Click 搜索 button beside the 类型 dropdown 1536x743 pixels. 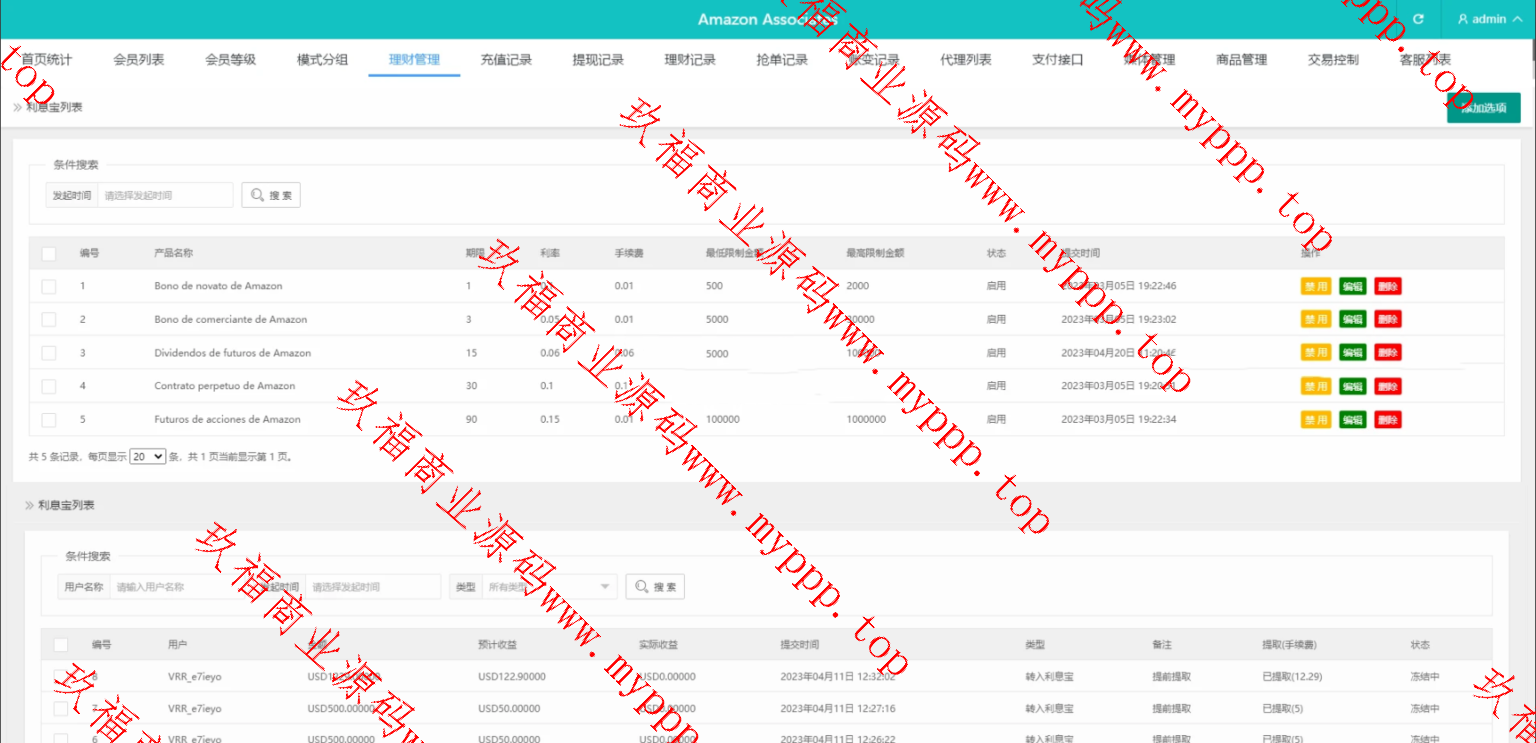(655, 587)
